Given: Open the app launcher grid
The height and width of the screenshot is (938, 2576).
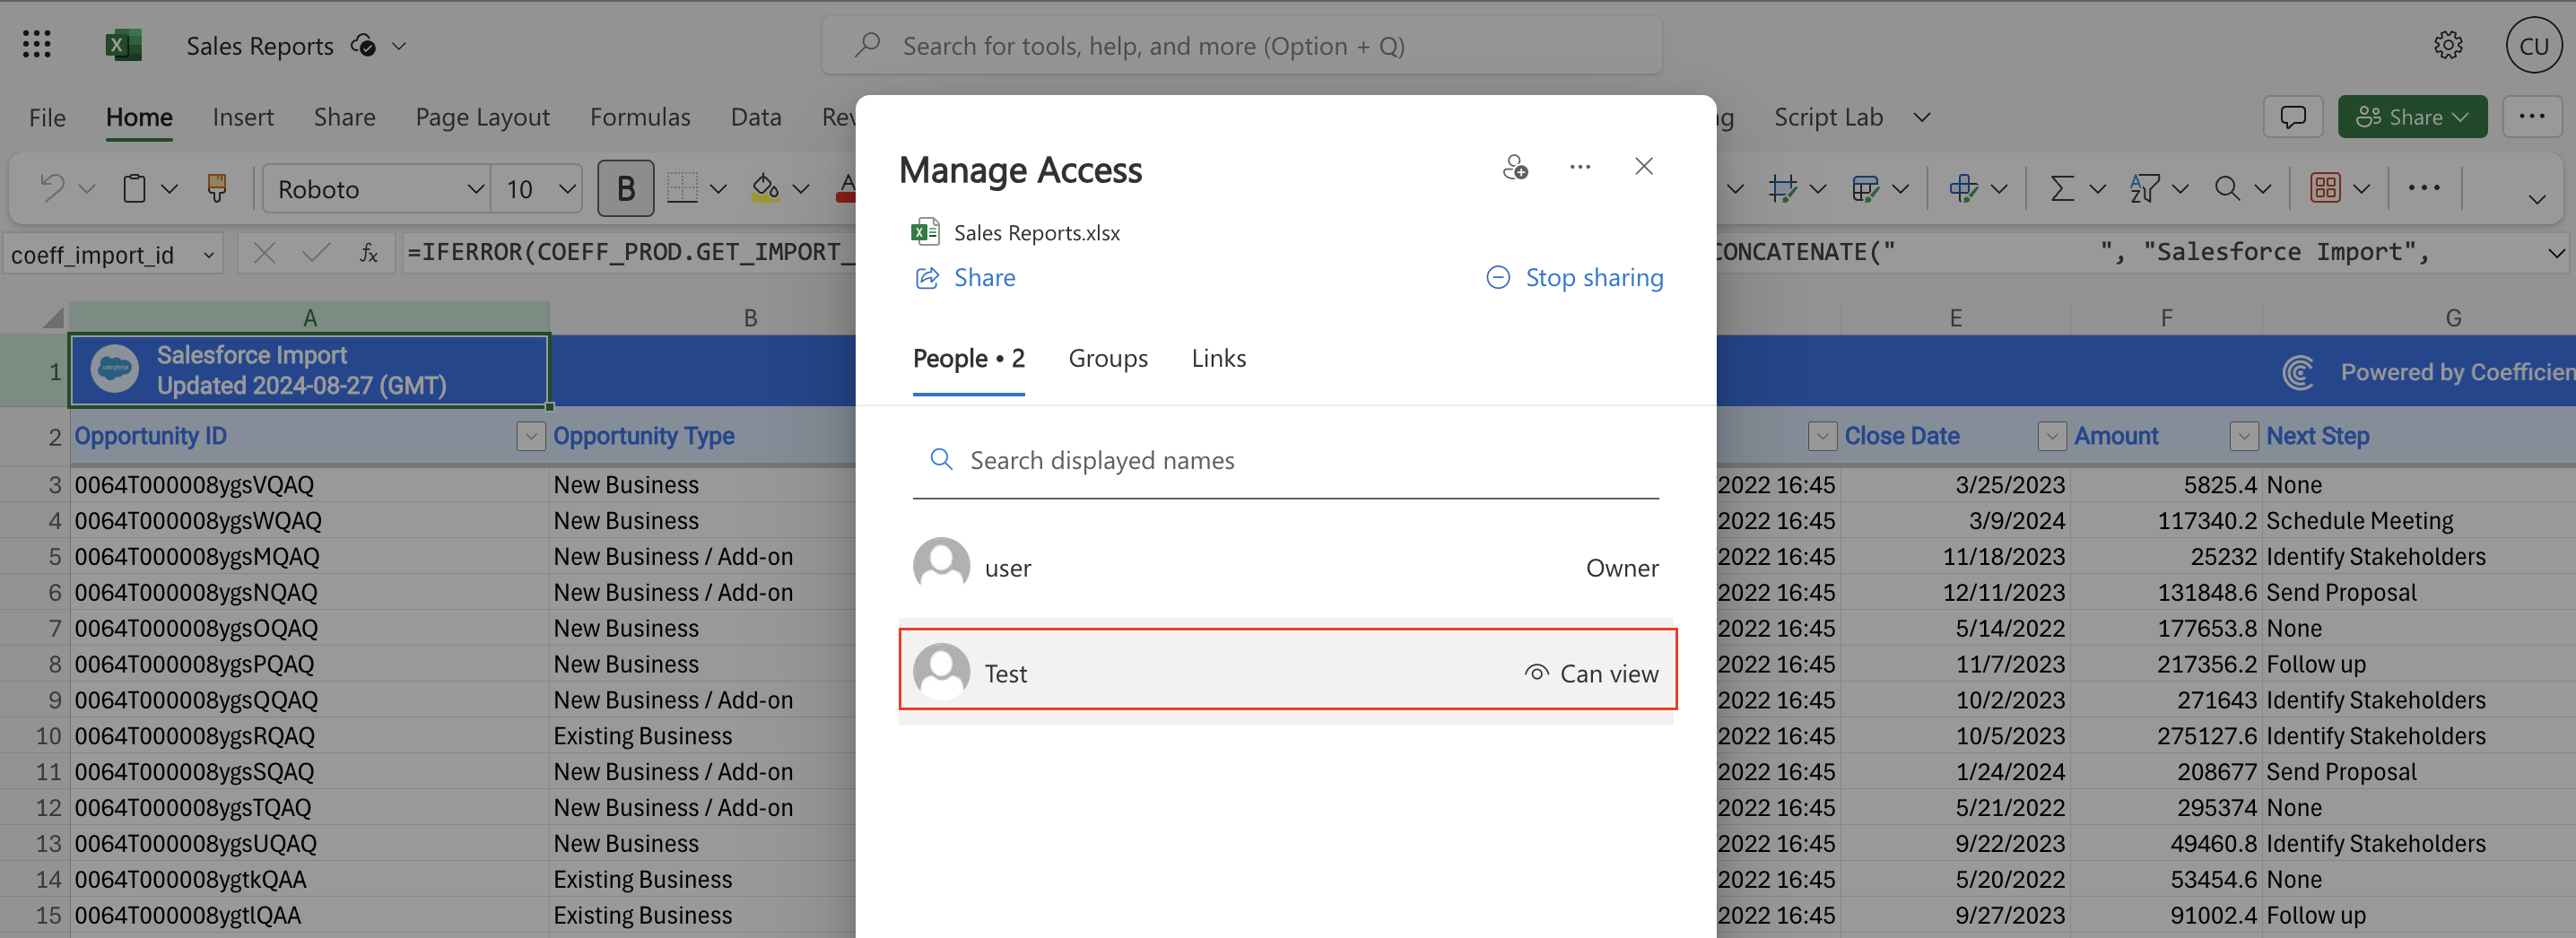Looking at the screenshot, I should point(37,45).
